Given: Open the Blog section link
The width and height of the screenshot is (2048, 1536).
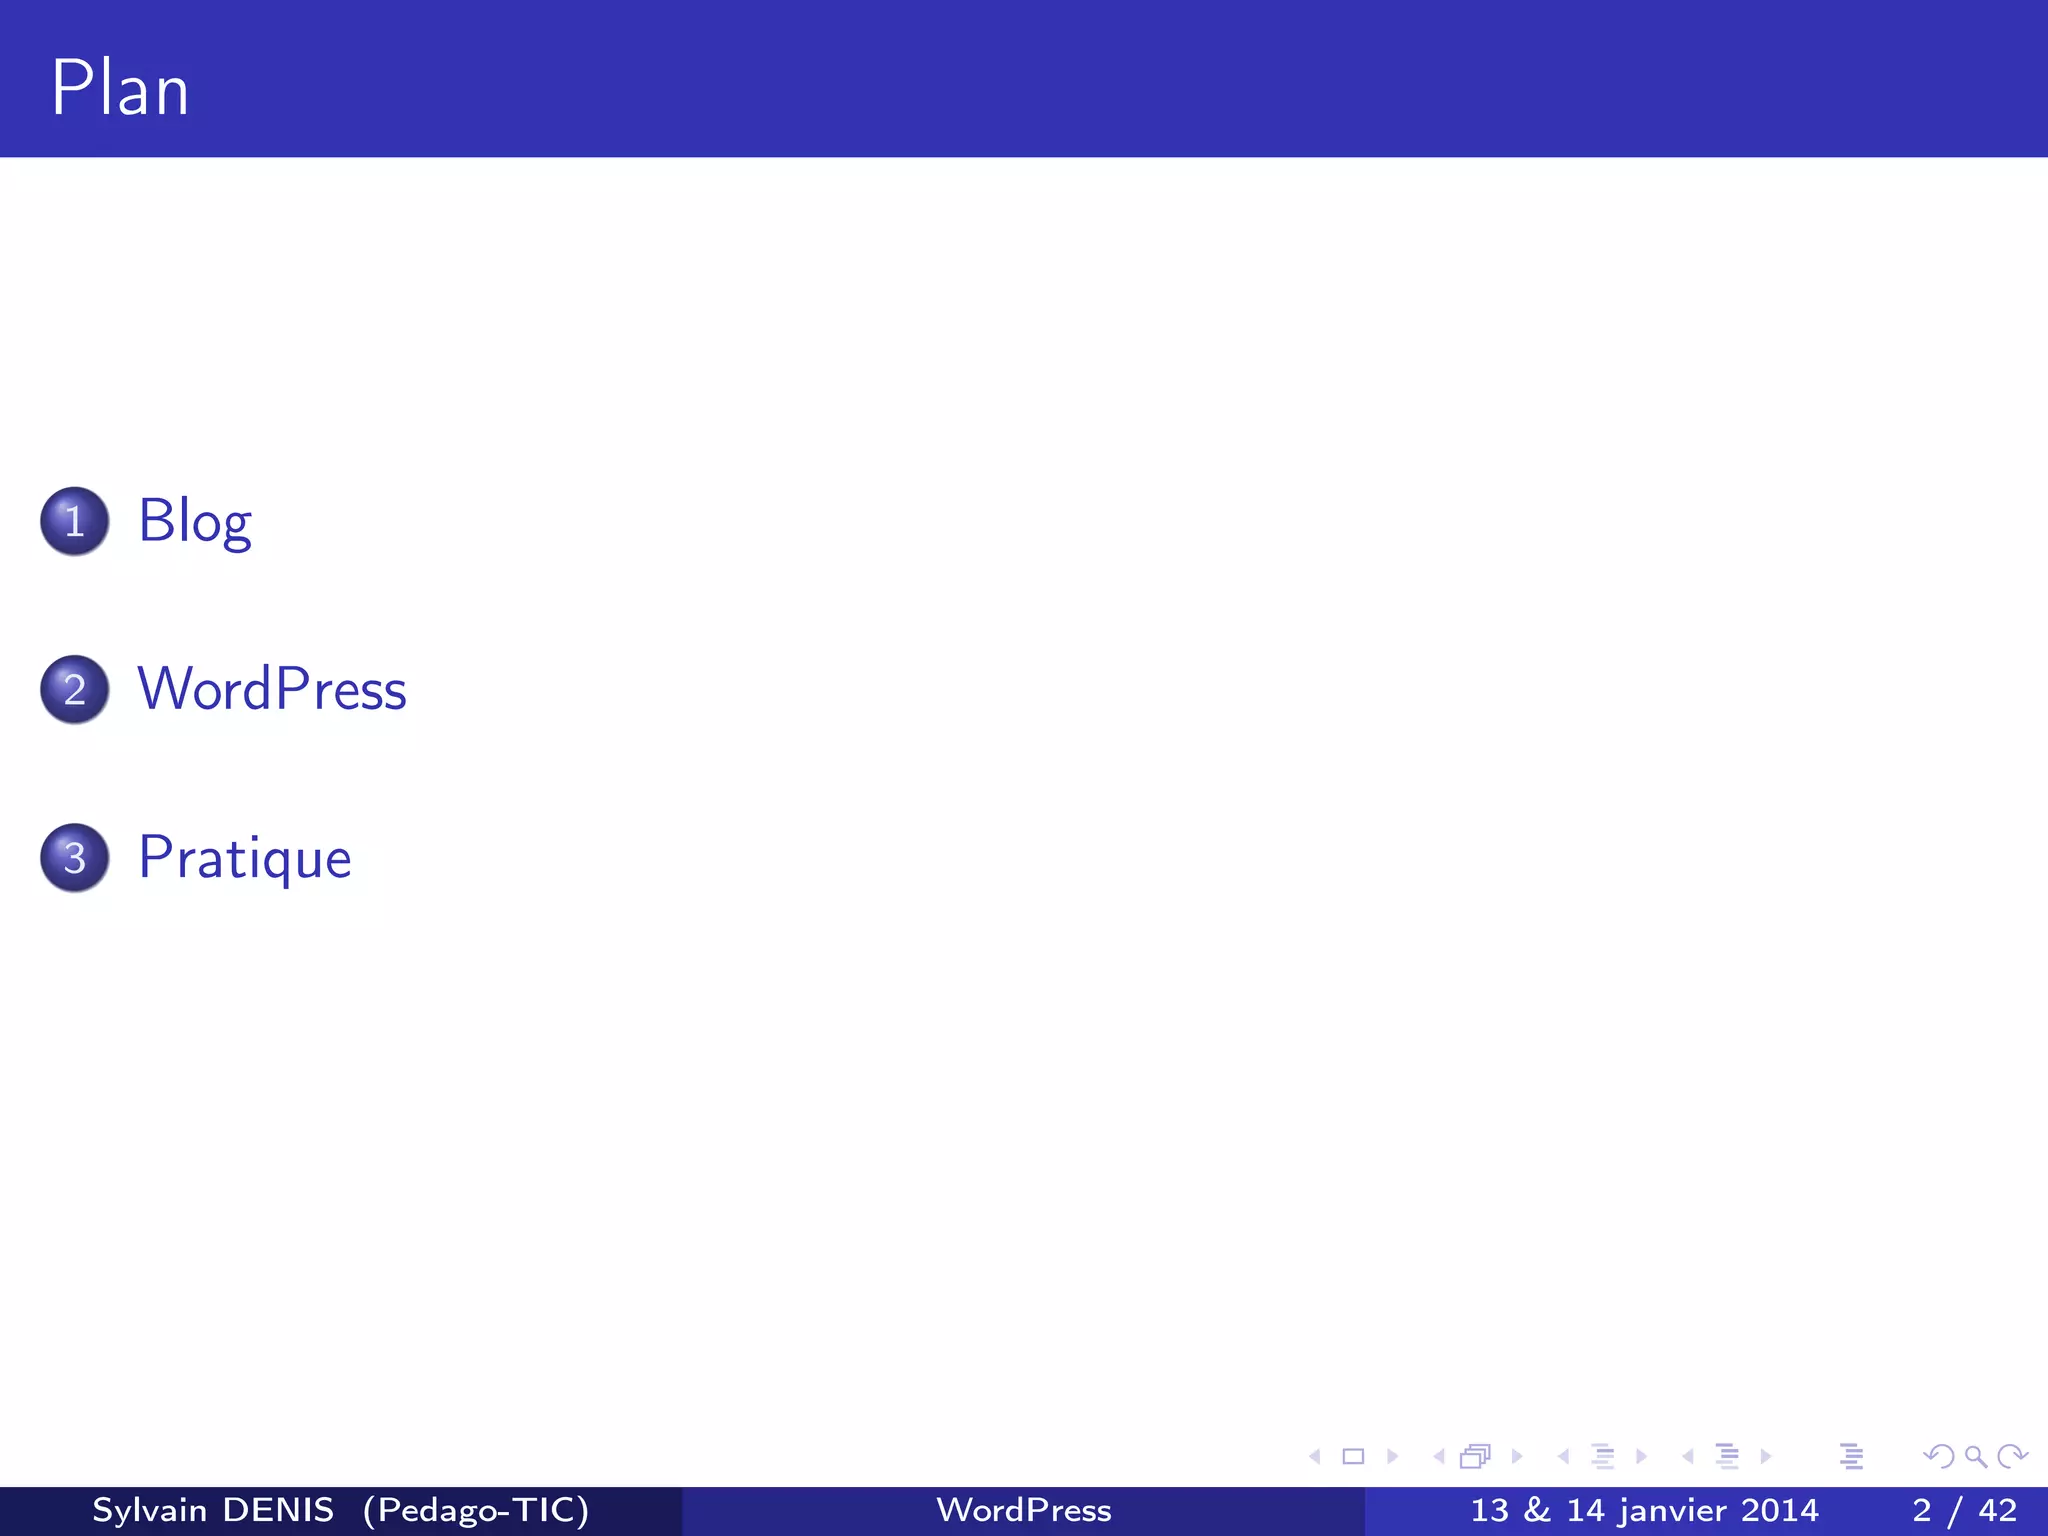Looking at the screenshot, I should 195,521.
